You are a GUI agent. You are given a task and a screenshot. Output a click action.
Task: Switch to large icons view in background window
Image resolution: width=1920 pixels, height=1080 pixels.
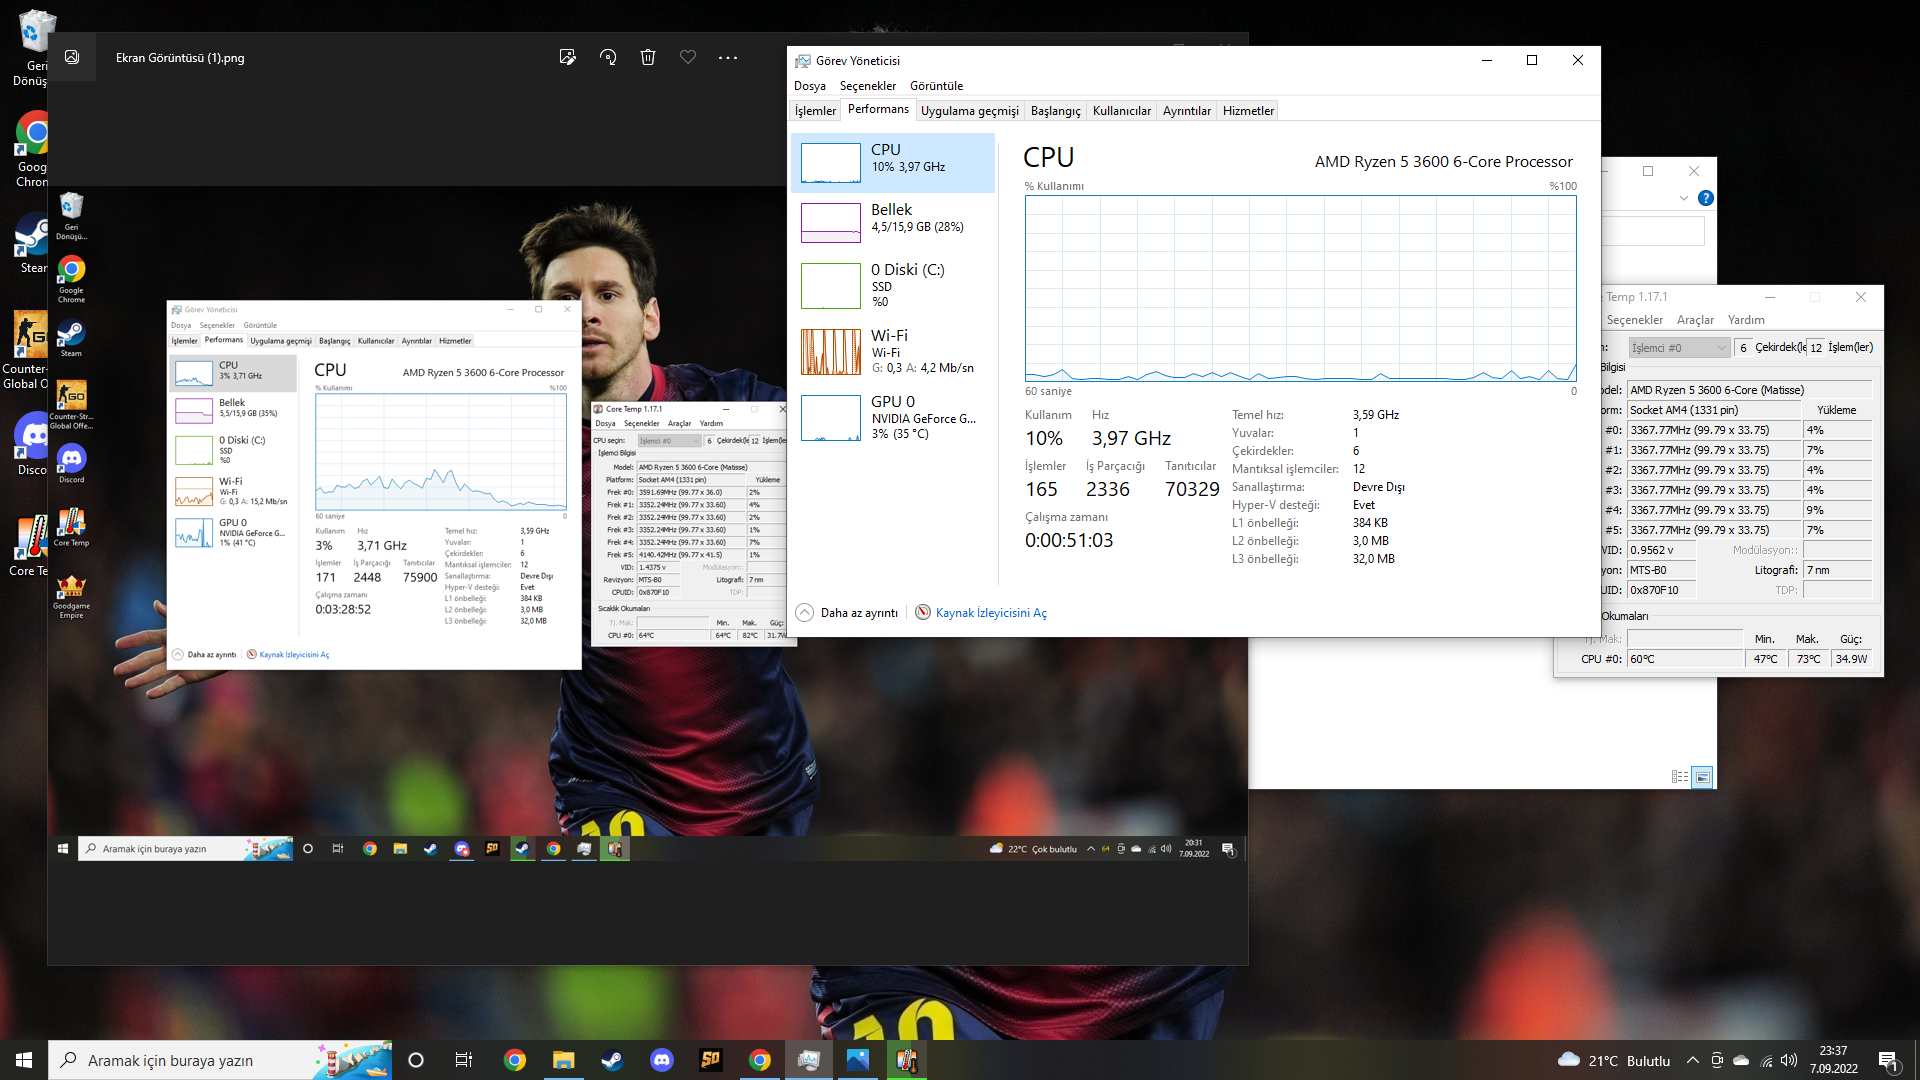pyautogui.click(x=1702, y=777)
